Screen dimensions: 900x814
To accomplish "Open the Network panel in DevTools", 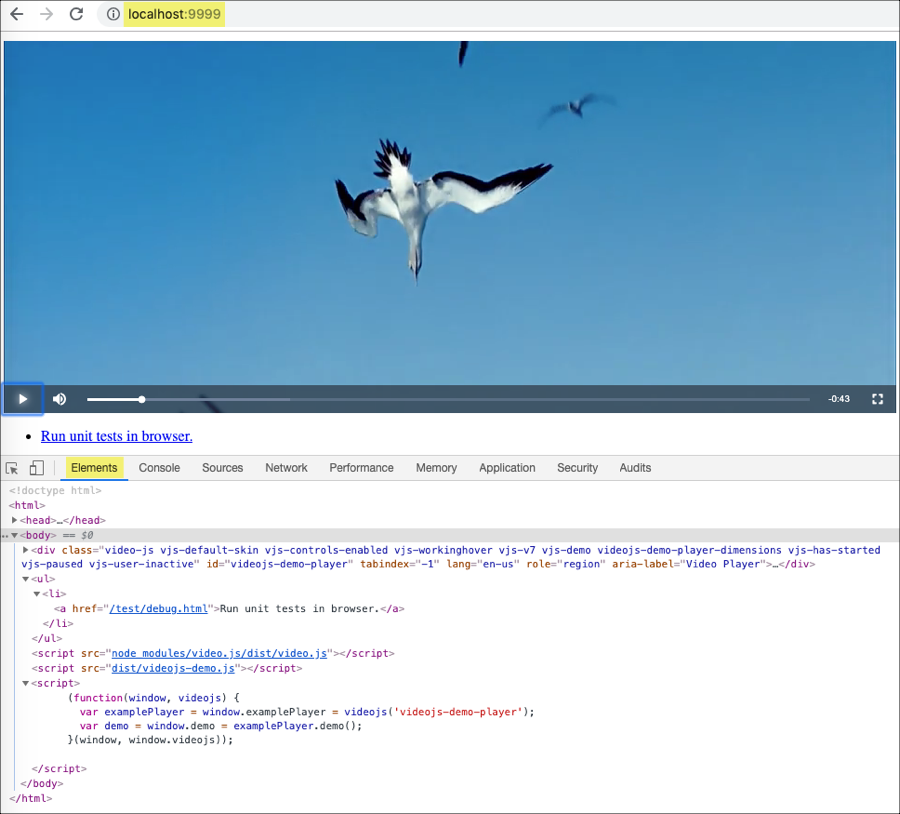I will click(286, 467).
